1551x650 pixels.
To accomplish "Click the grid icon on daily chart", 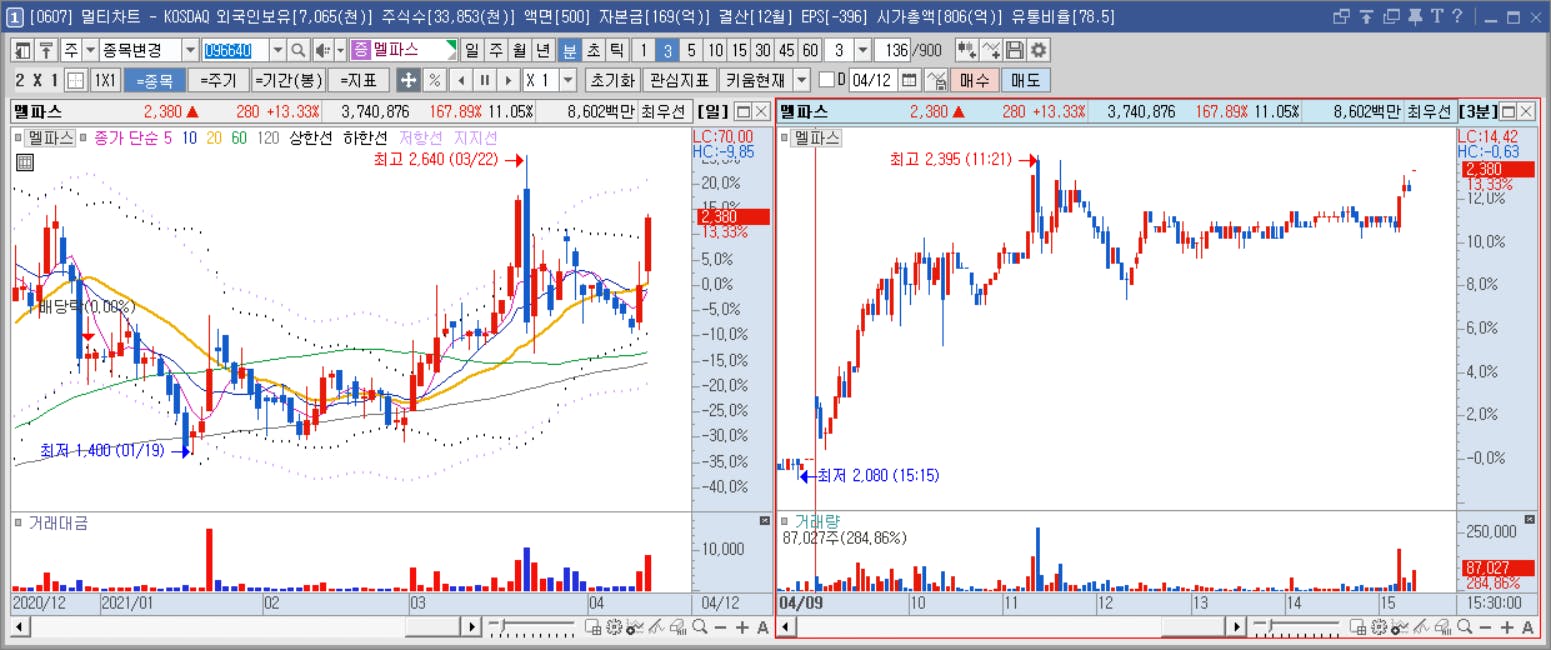I will coord(25,163).
